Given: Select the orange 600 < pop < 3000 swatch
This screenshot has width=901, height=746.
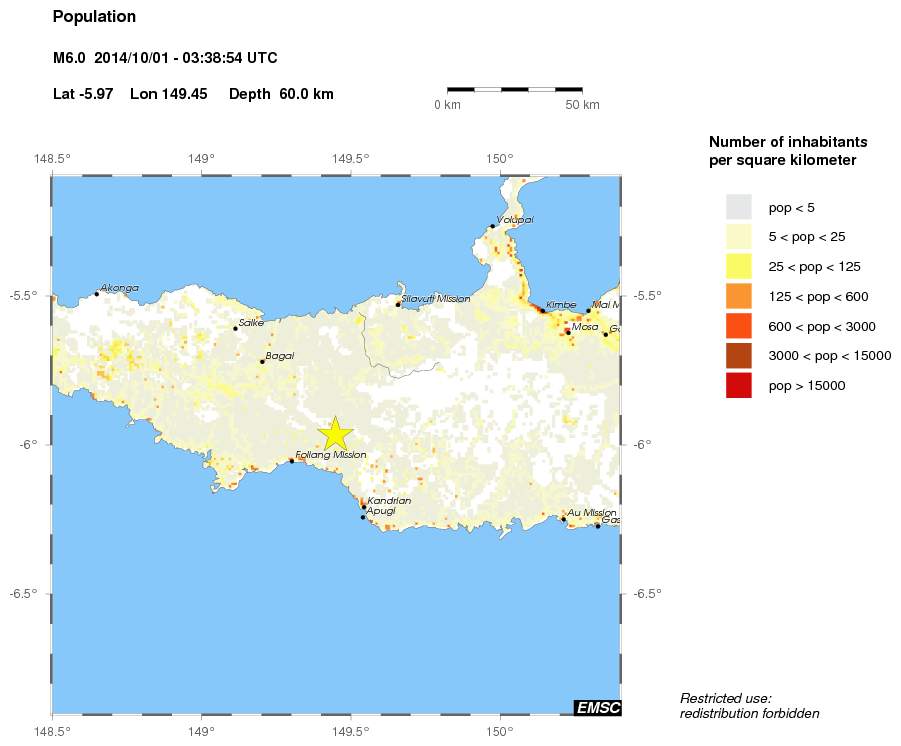Looking at the screenshot, I should (x=737, y=326).
